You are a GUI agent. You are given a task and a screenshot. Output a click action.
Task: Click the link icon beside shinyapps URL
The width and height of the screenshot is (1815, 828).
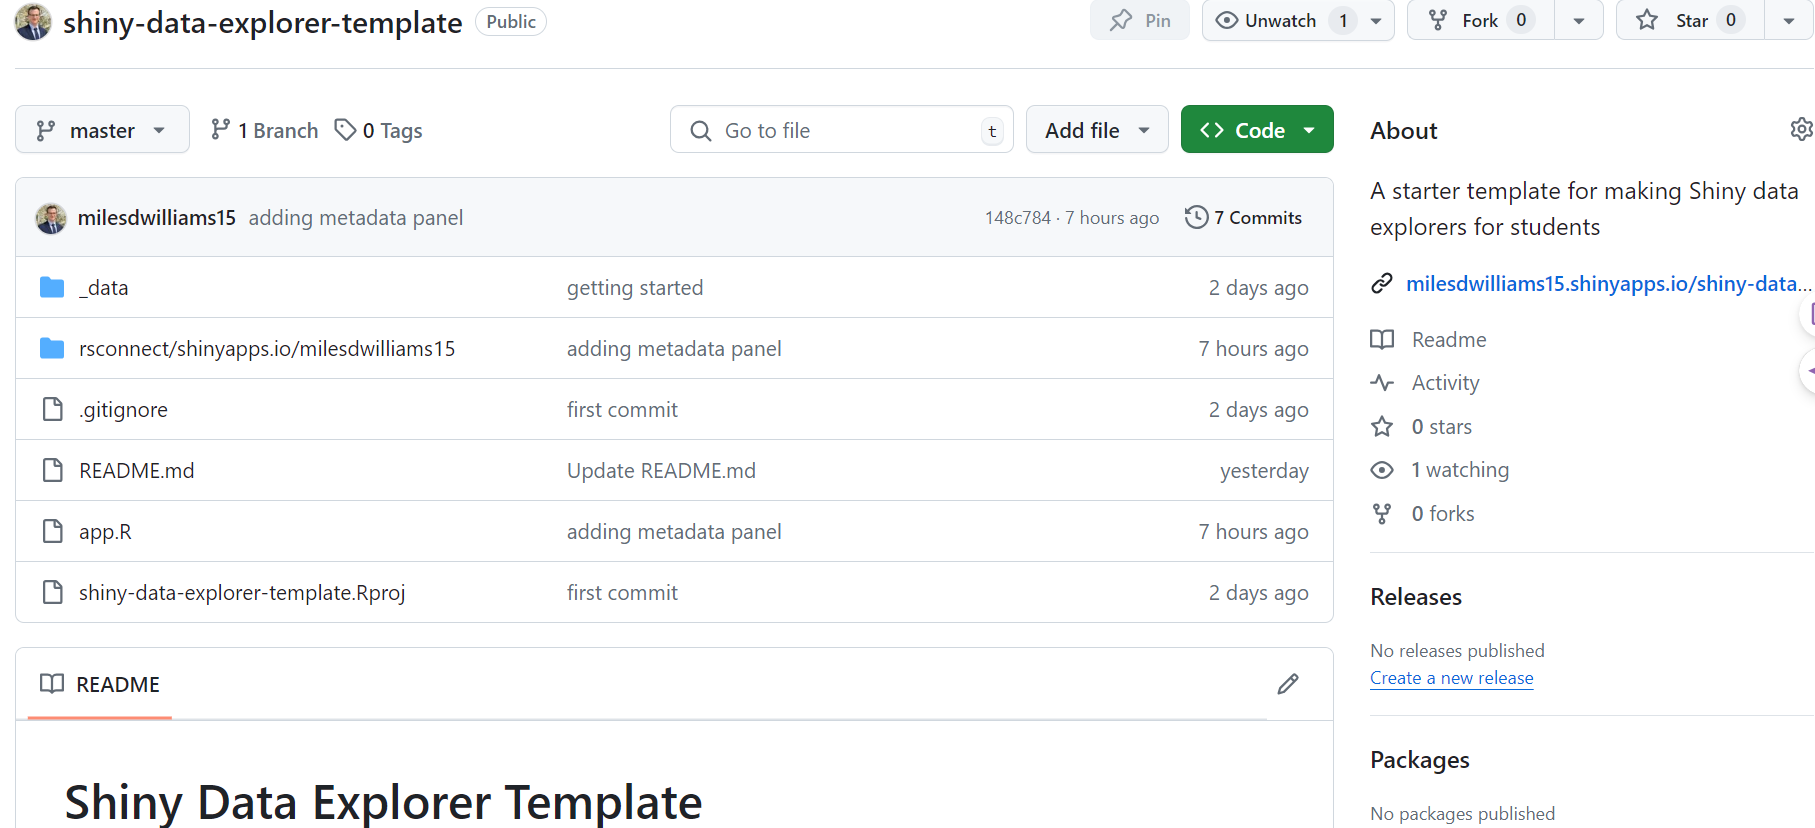1382,284
